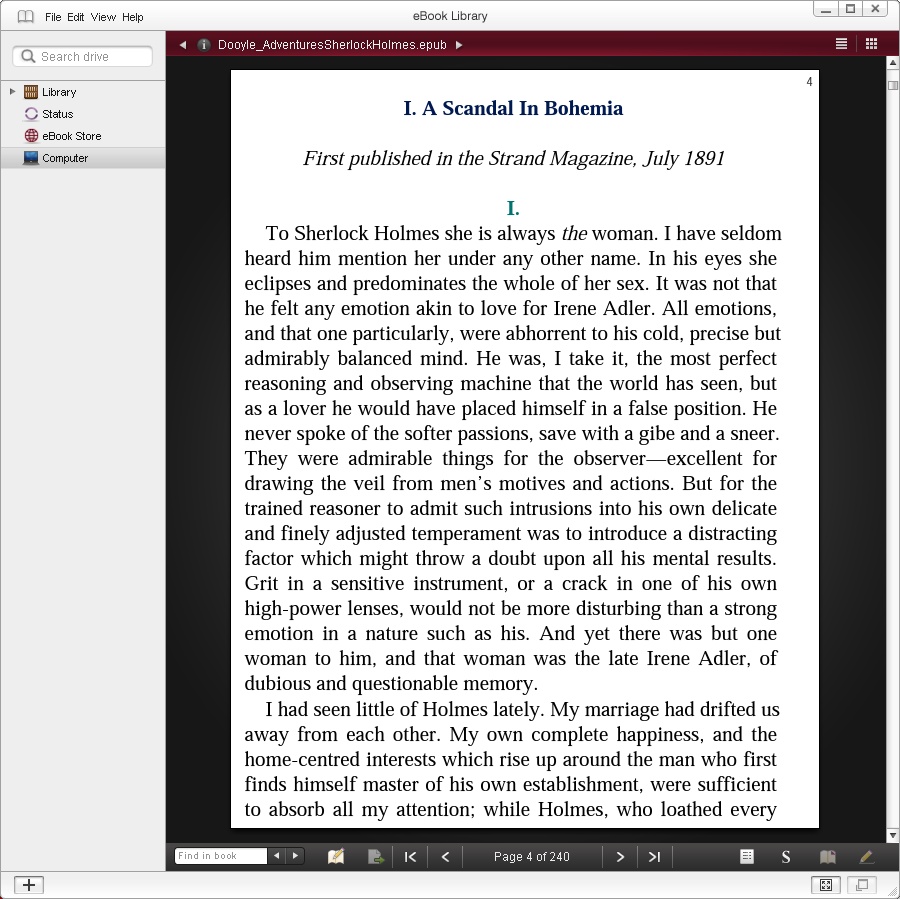Find previous match in book
900x899 pixels.
277,856
